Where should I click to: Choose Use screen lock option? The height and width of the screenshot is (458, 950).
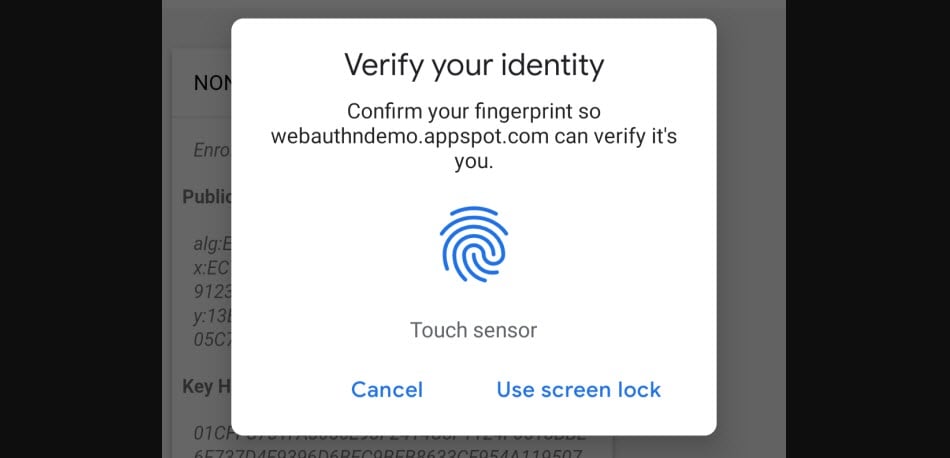pyautogui.click(x=578, y=390)
